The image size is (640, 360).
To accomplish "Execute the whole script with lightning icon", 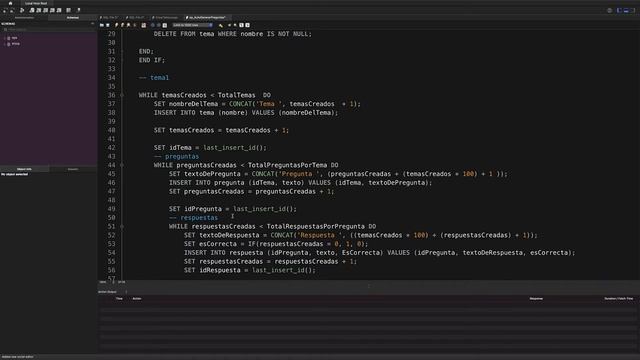I will 116,25.
